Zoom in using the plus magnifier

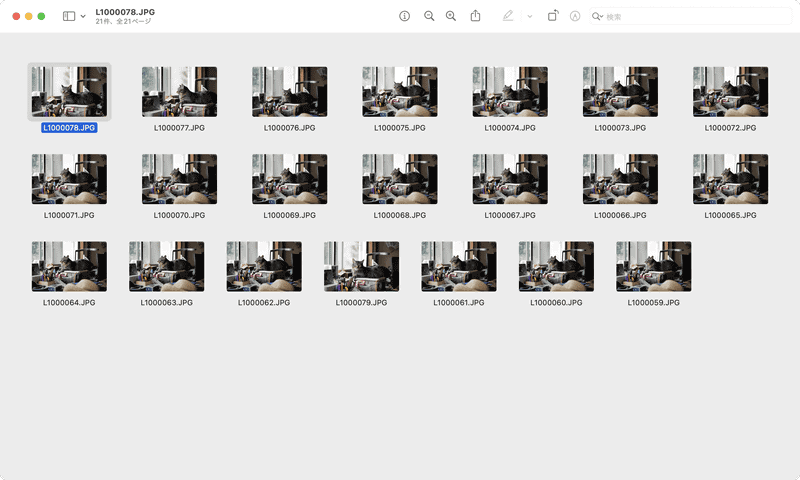tap(451, 16)
